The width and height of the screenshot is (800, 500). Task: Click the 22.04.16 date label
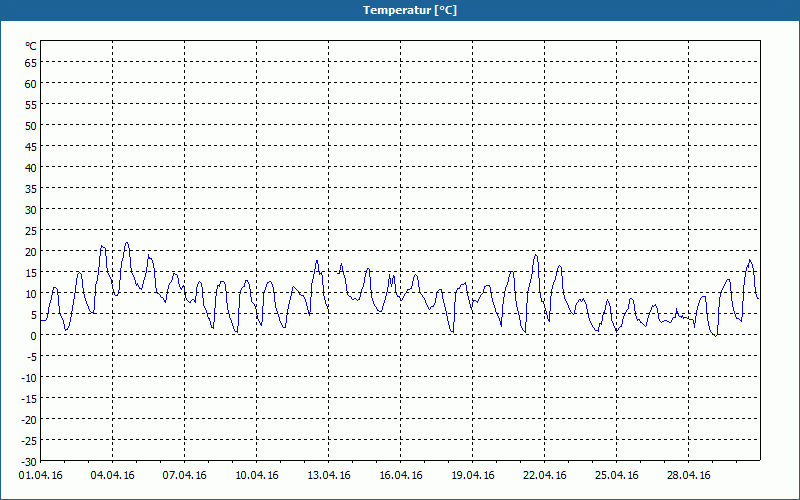tap(544, 476)
